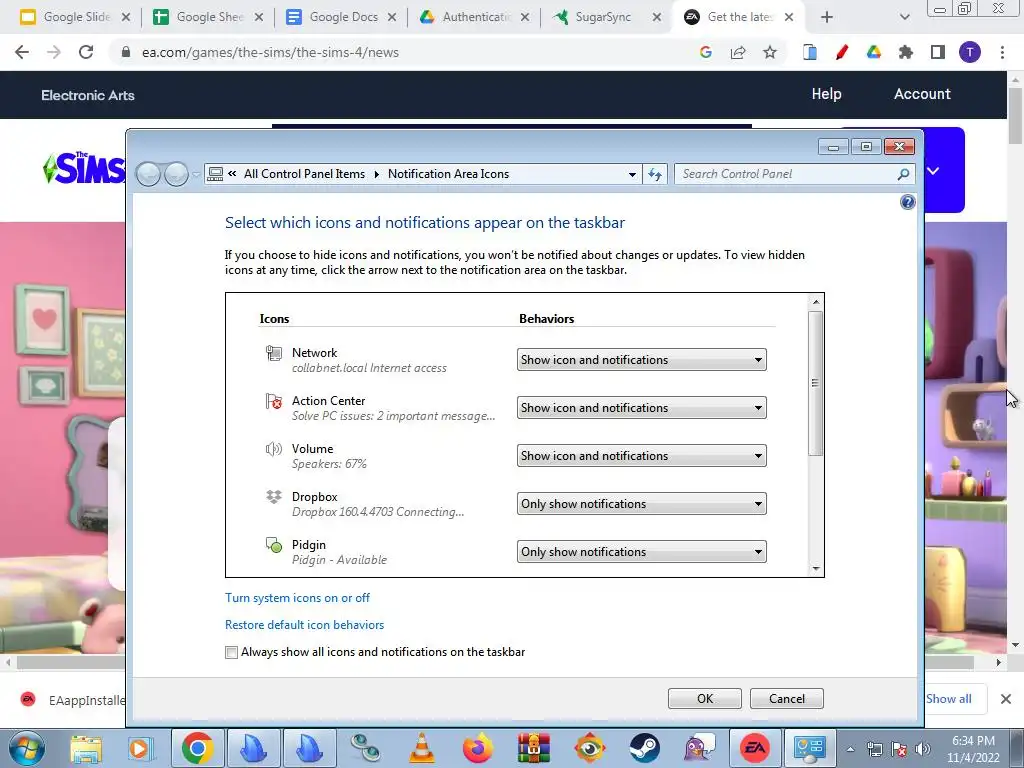The width and height of the screenshot is (1024, 768).
Task: Expand the chevron on the blue Sims panel
Action: pos(934,171)
